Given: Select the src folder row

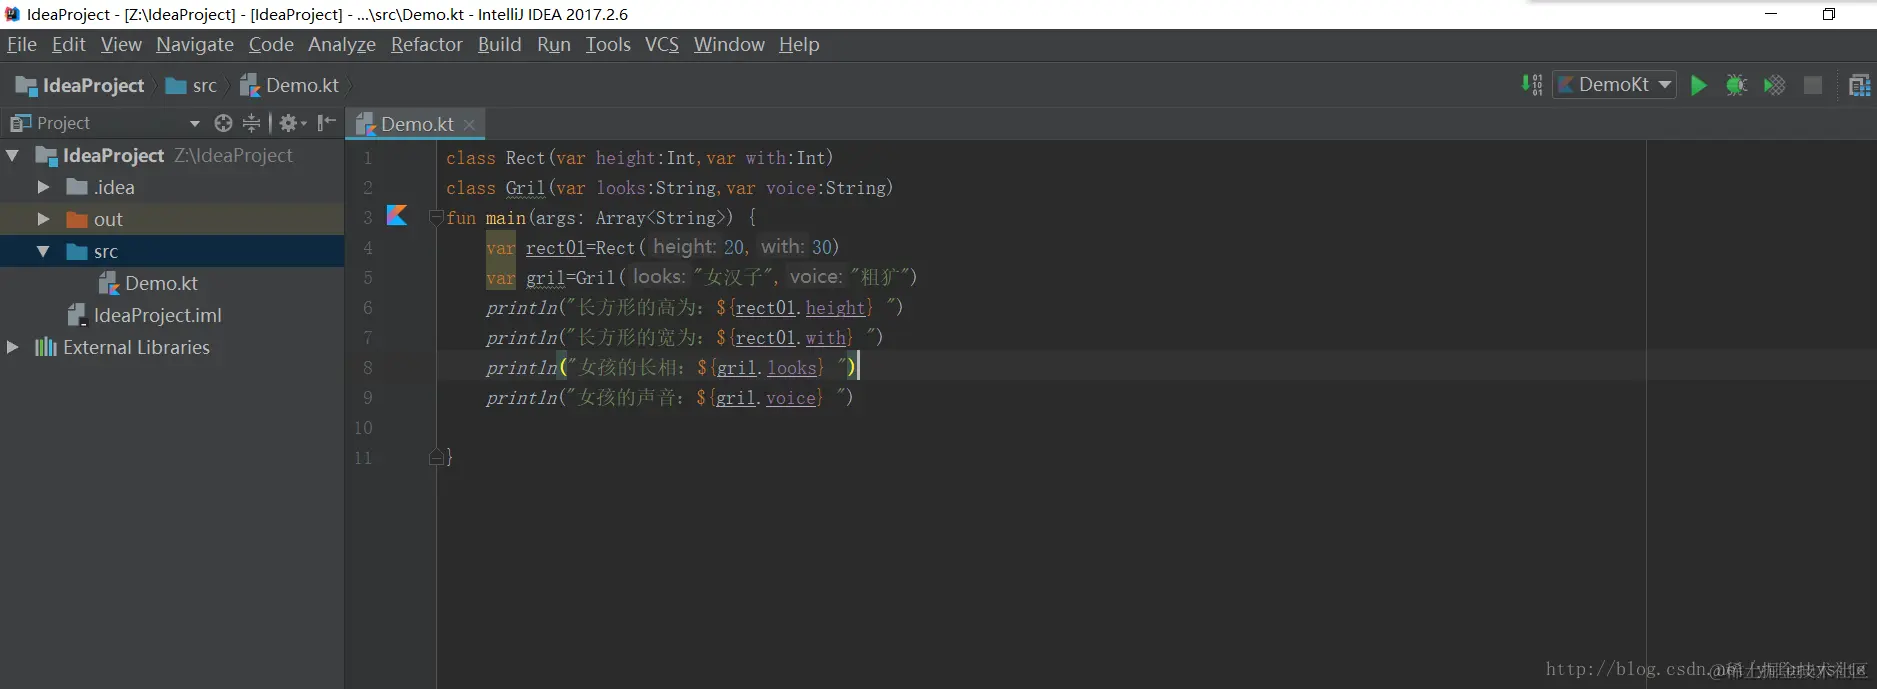Looking at the screenshot, I should point(172,251).
